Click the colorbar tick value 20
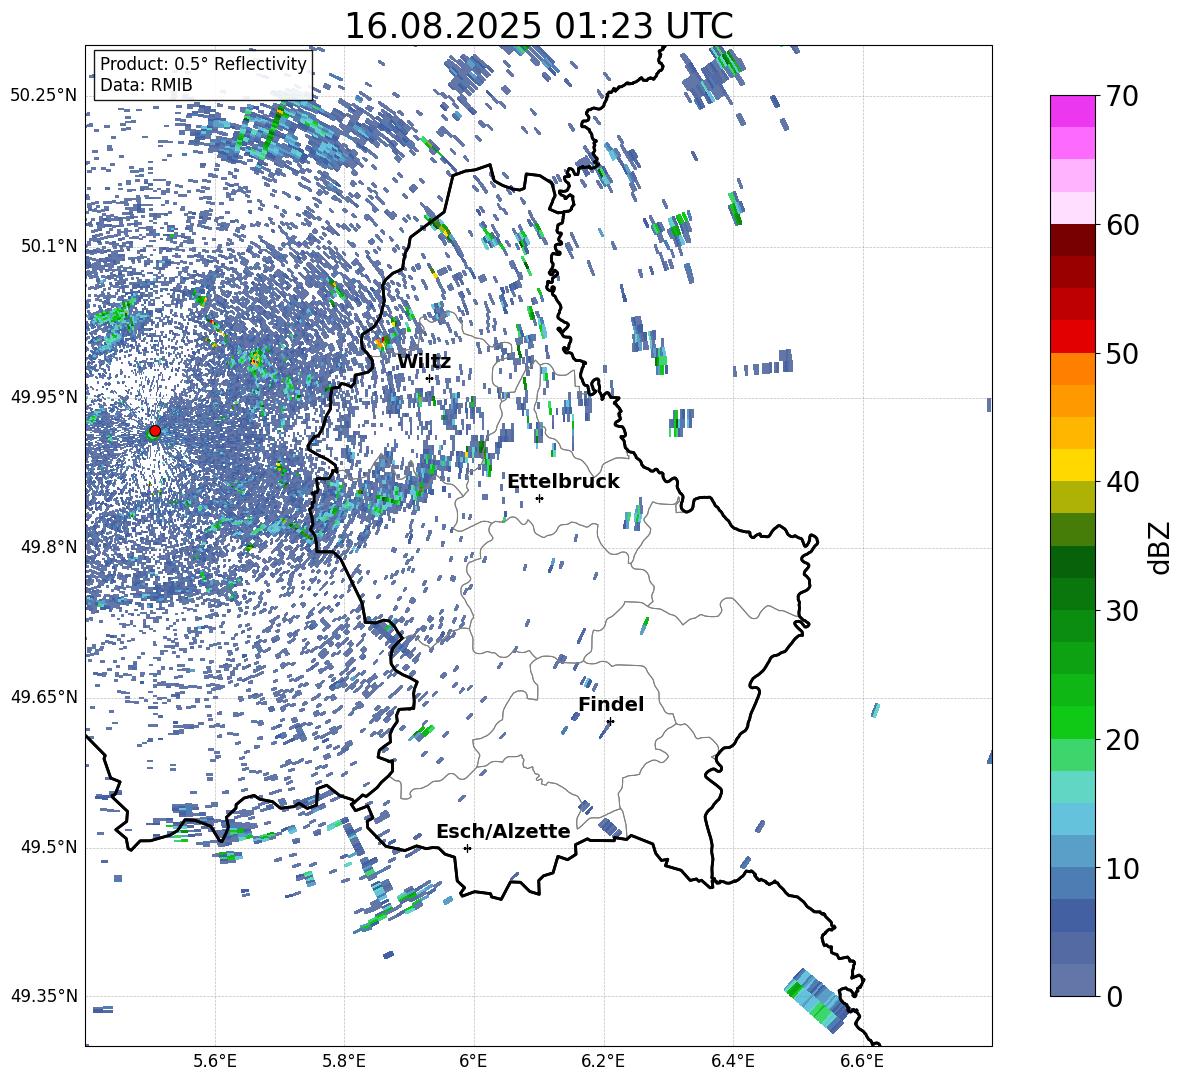Screen dimensions: 1184x1081 pyautogui.click(x=1122, y=739)
